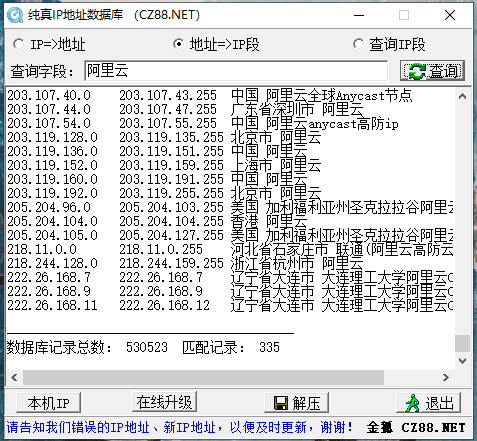Select the 地址=>IP段 radio option
Image resolution: width=477 pixels, height=441 pixels.
[179, 44]
